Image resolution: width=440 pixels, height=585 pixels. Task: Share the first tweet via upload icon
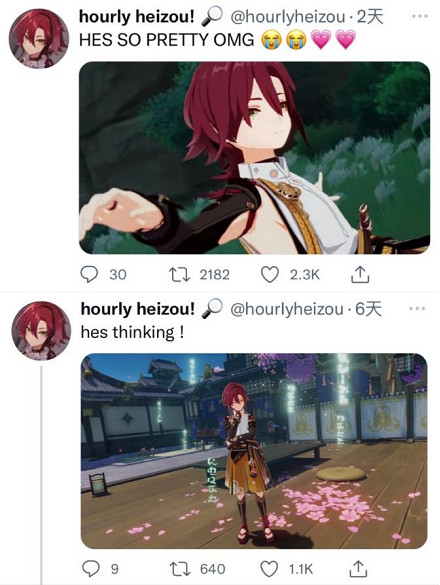pos(360,275)
